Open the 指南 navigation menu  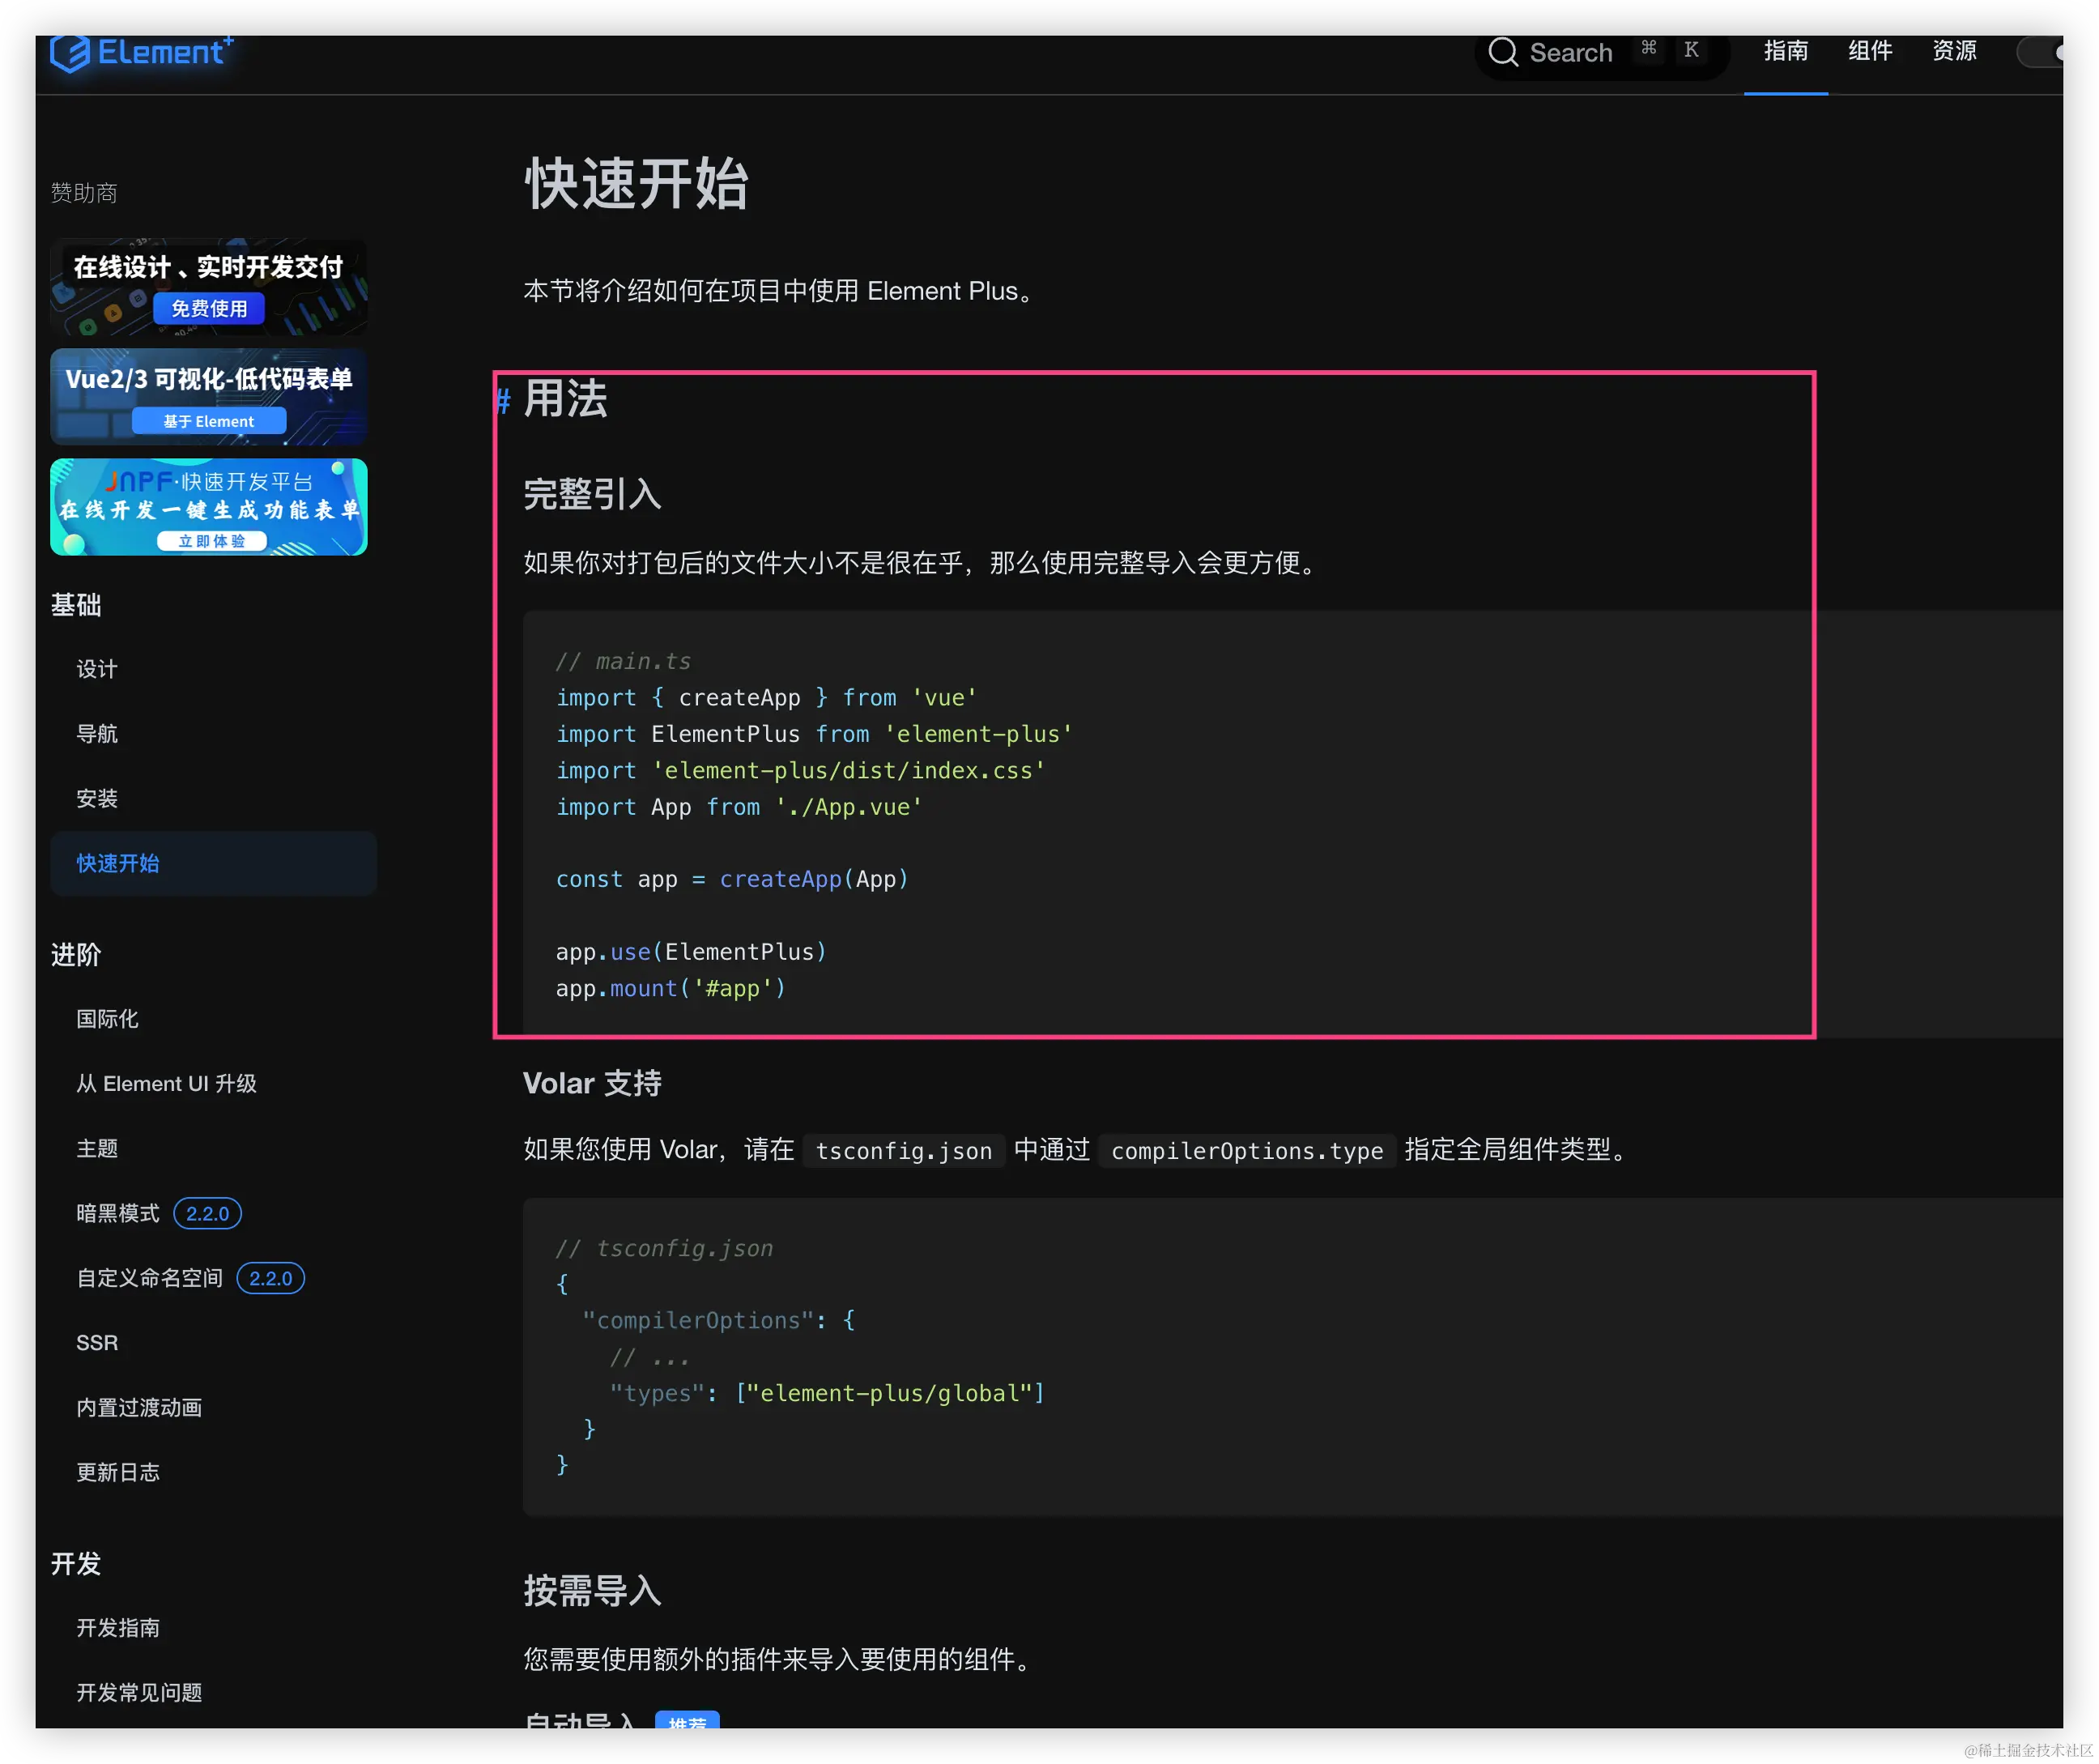[x=1786, y=51]
